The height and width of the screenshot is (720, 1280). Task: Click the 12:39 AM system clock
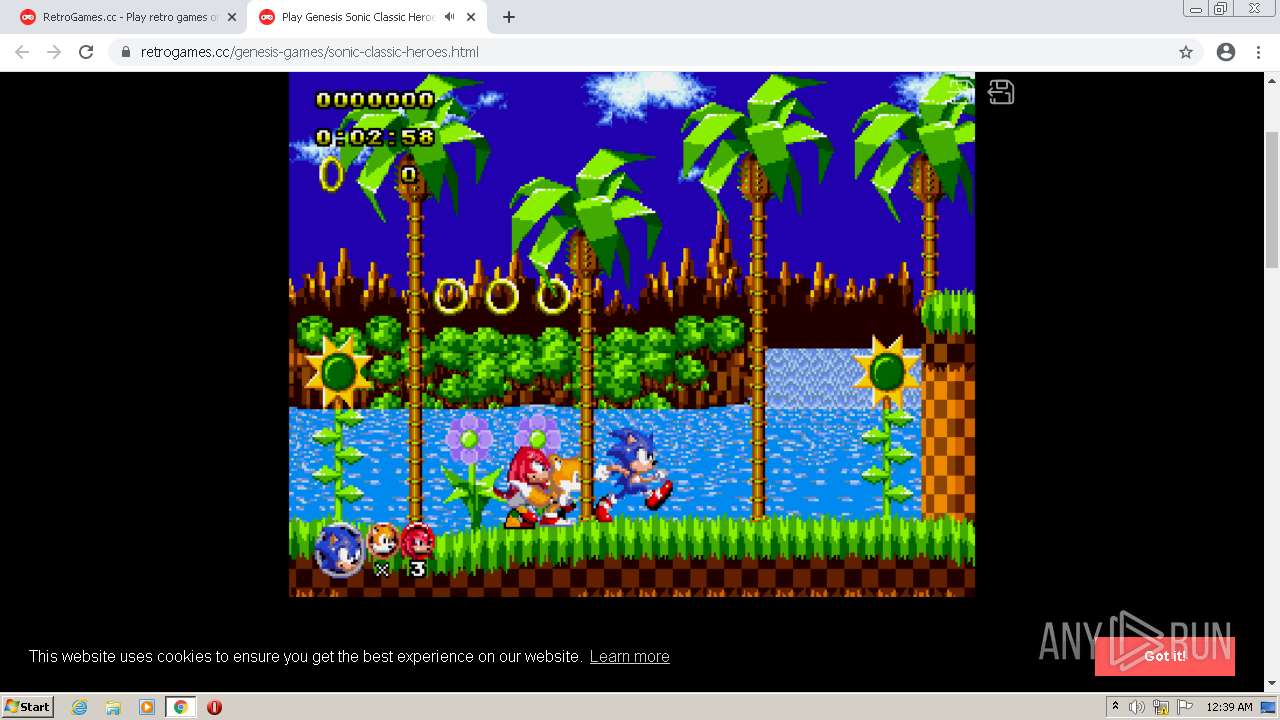1229,707
